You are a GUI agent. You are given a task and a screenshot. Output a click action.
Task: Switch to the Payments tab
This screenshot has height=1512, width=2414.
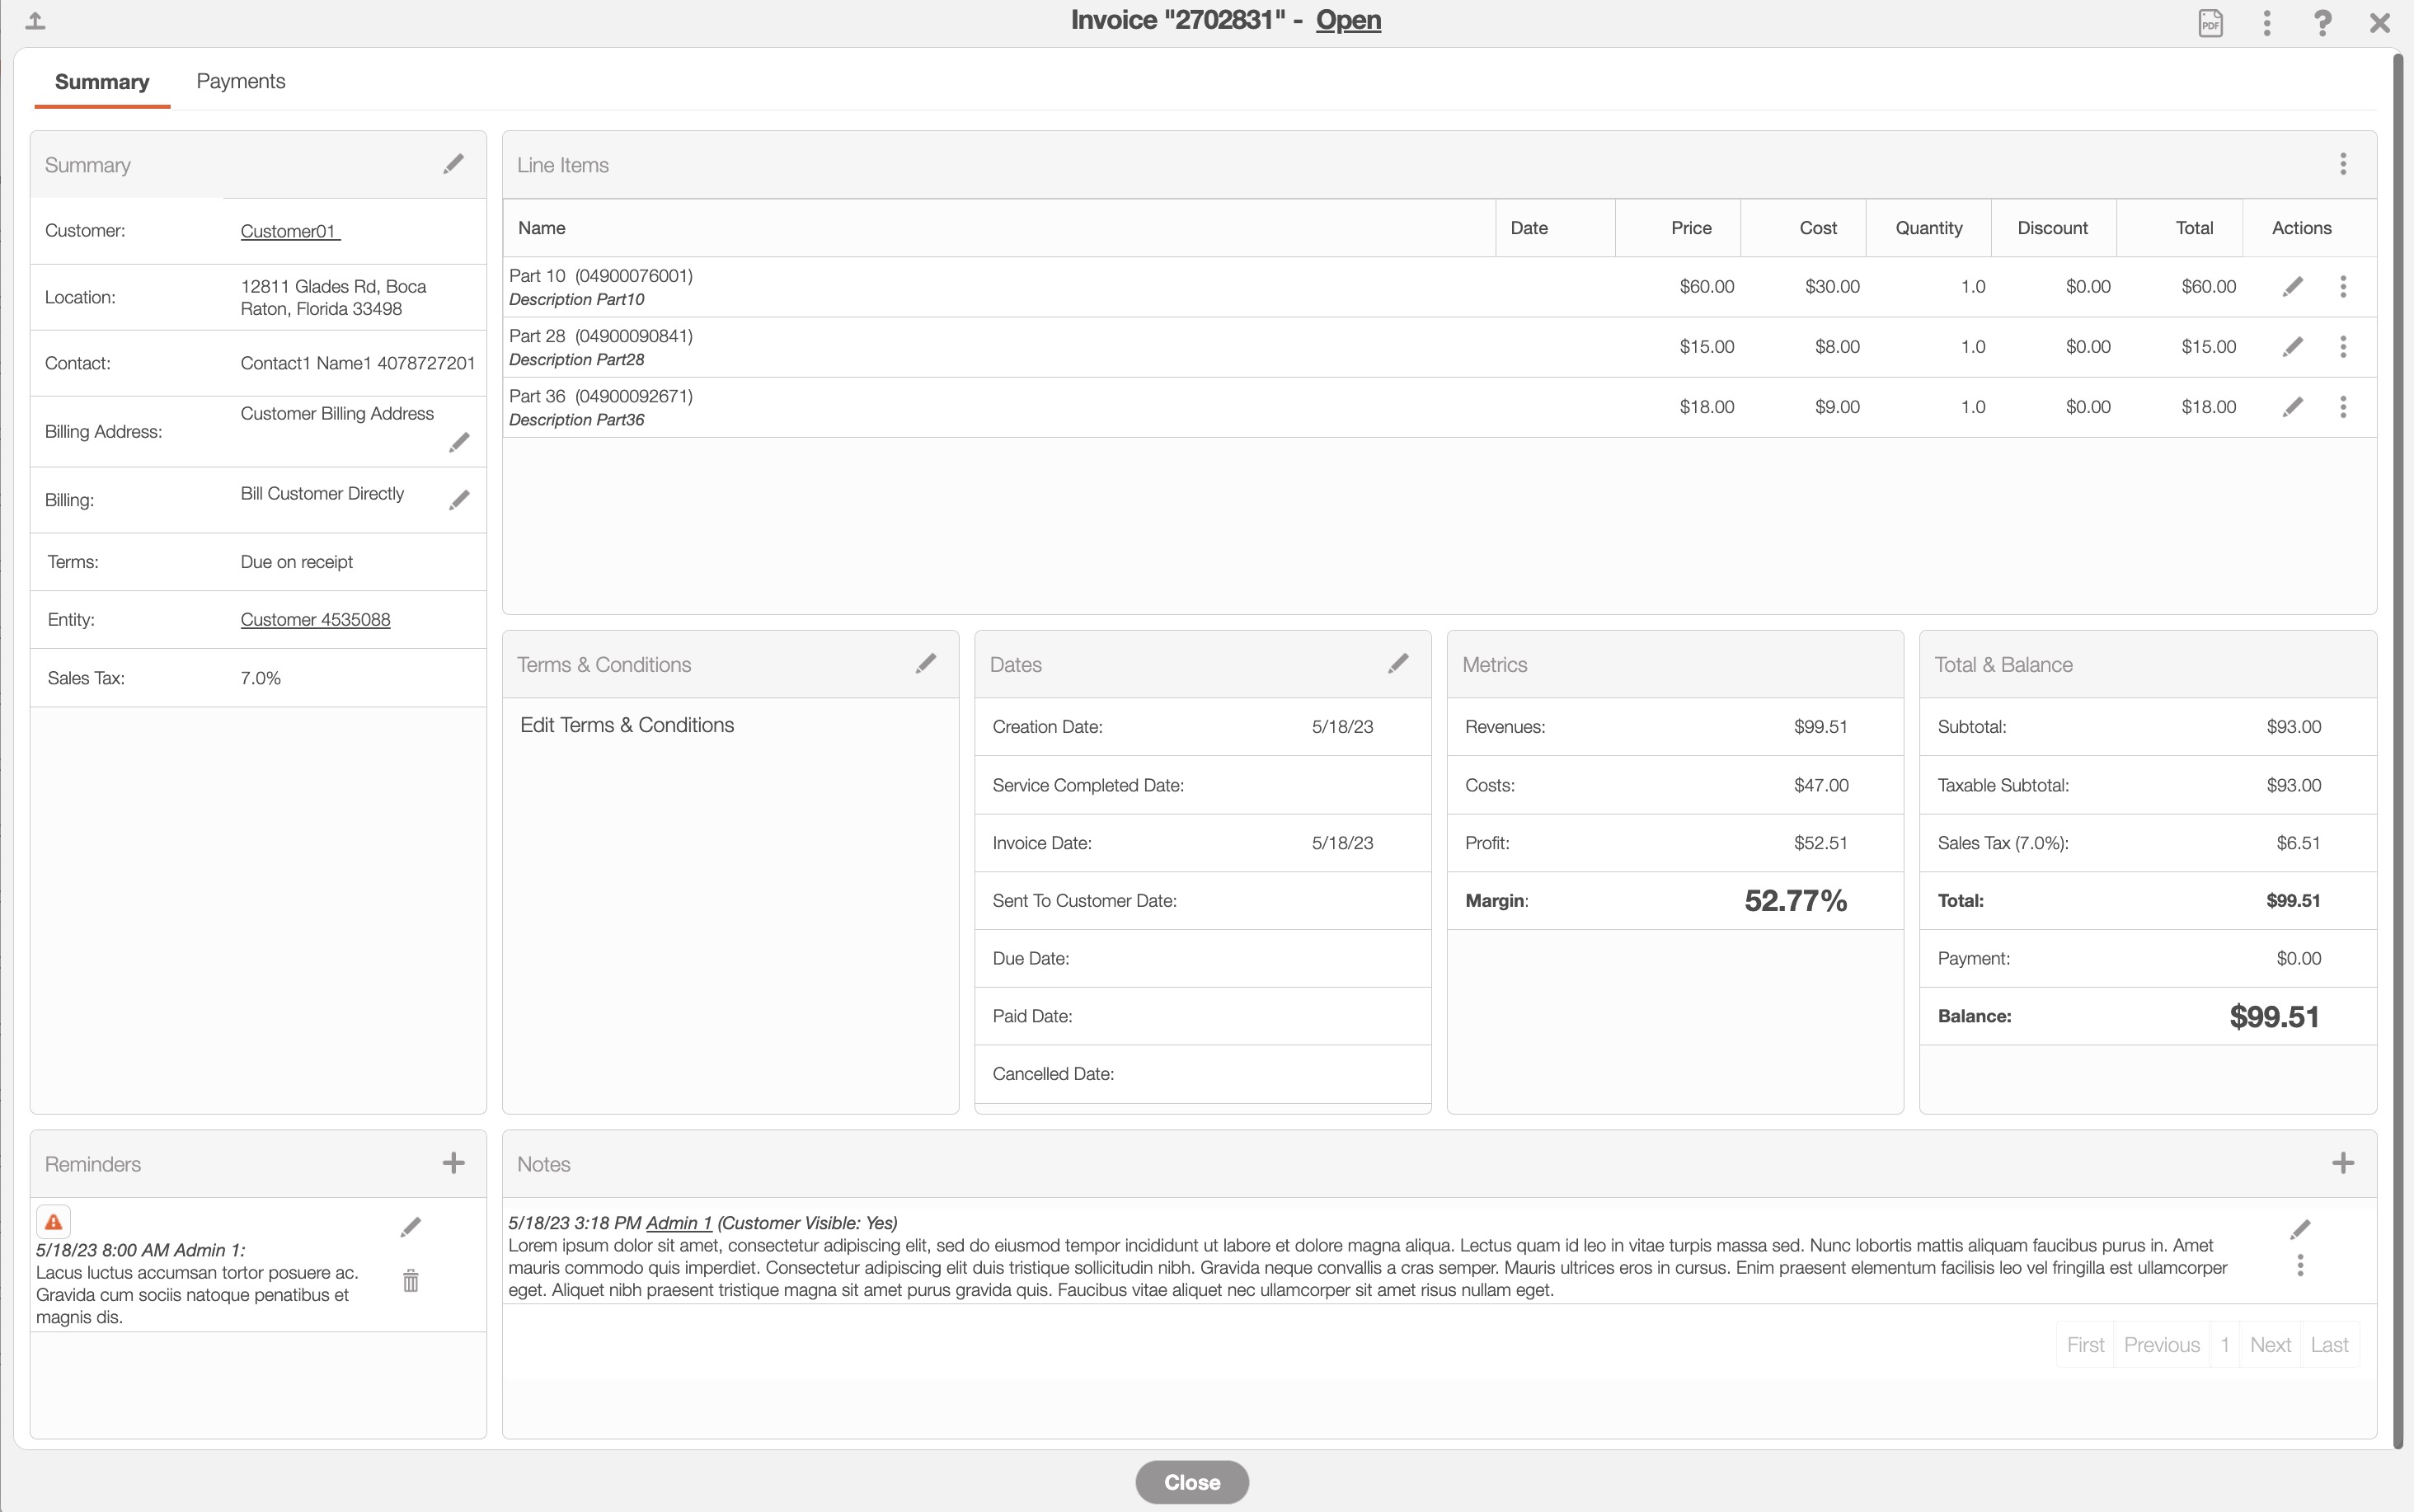click(240, 81)
